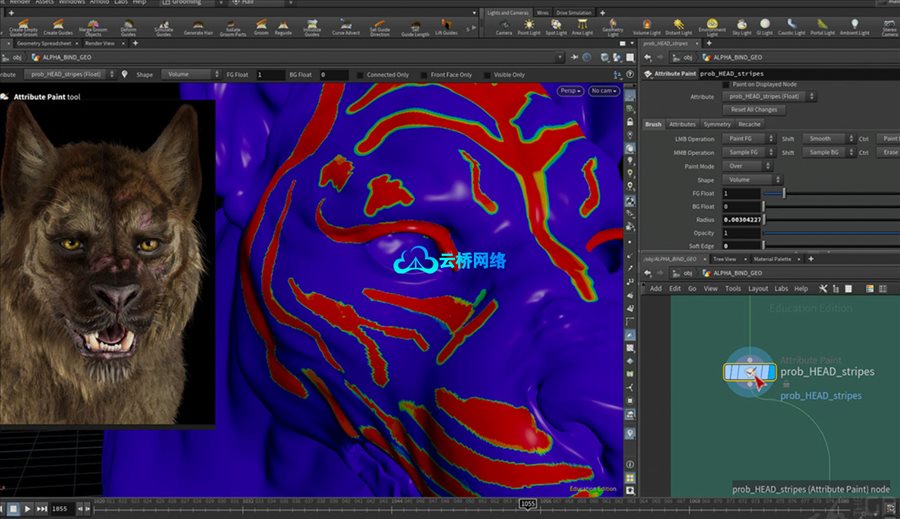Image resolution: width=900 pixels, height=519 pixels.
Task: Enable the Connected Only checkbox
Action: pos(361,75)
